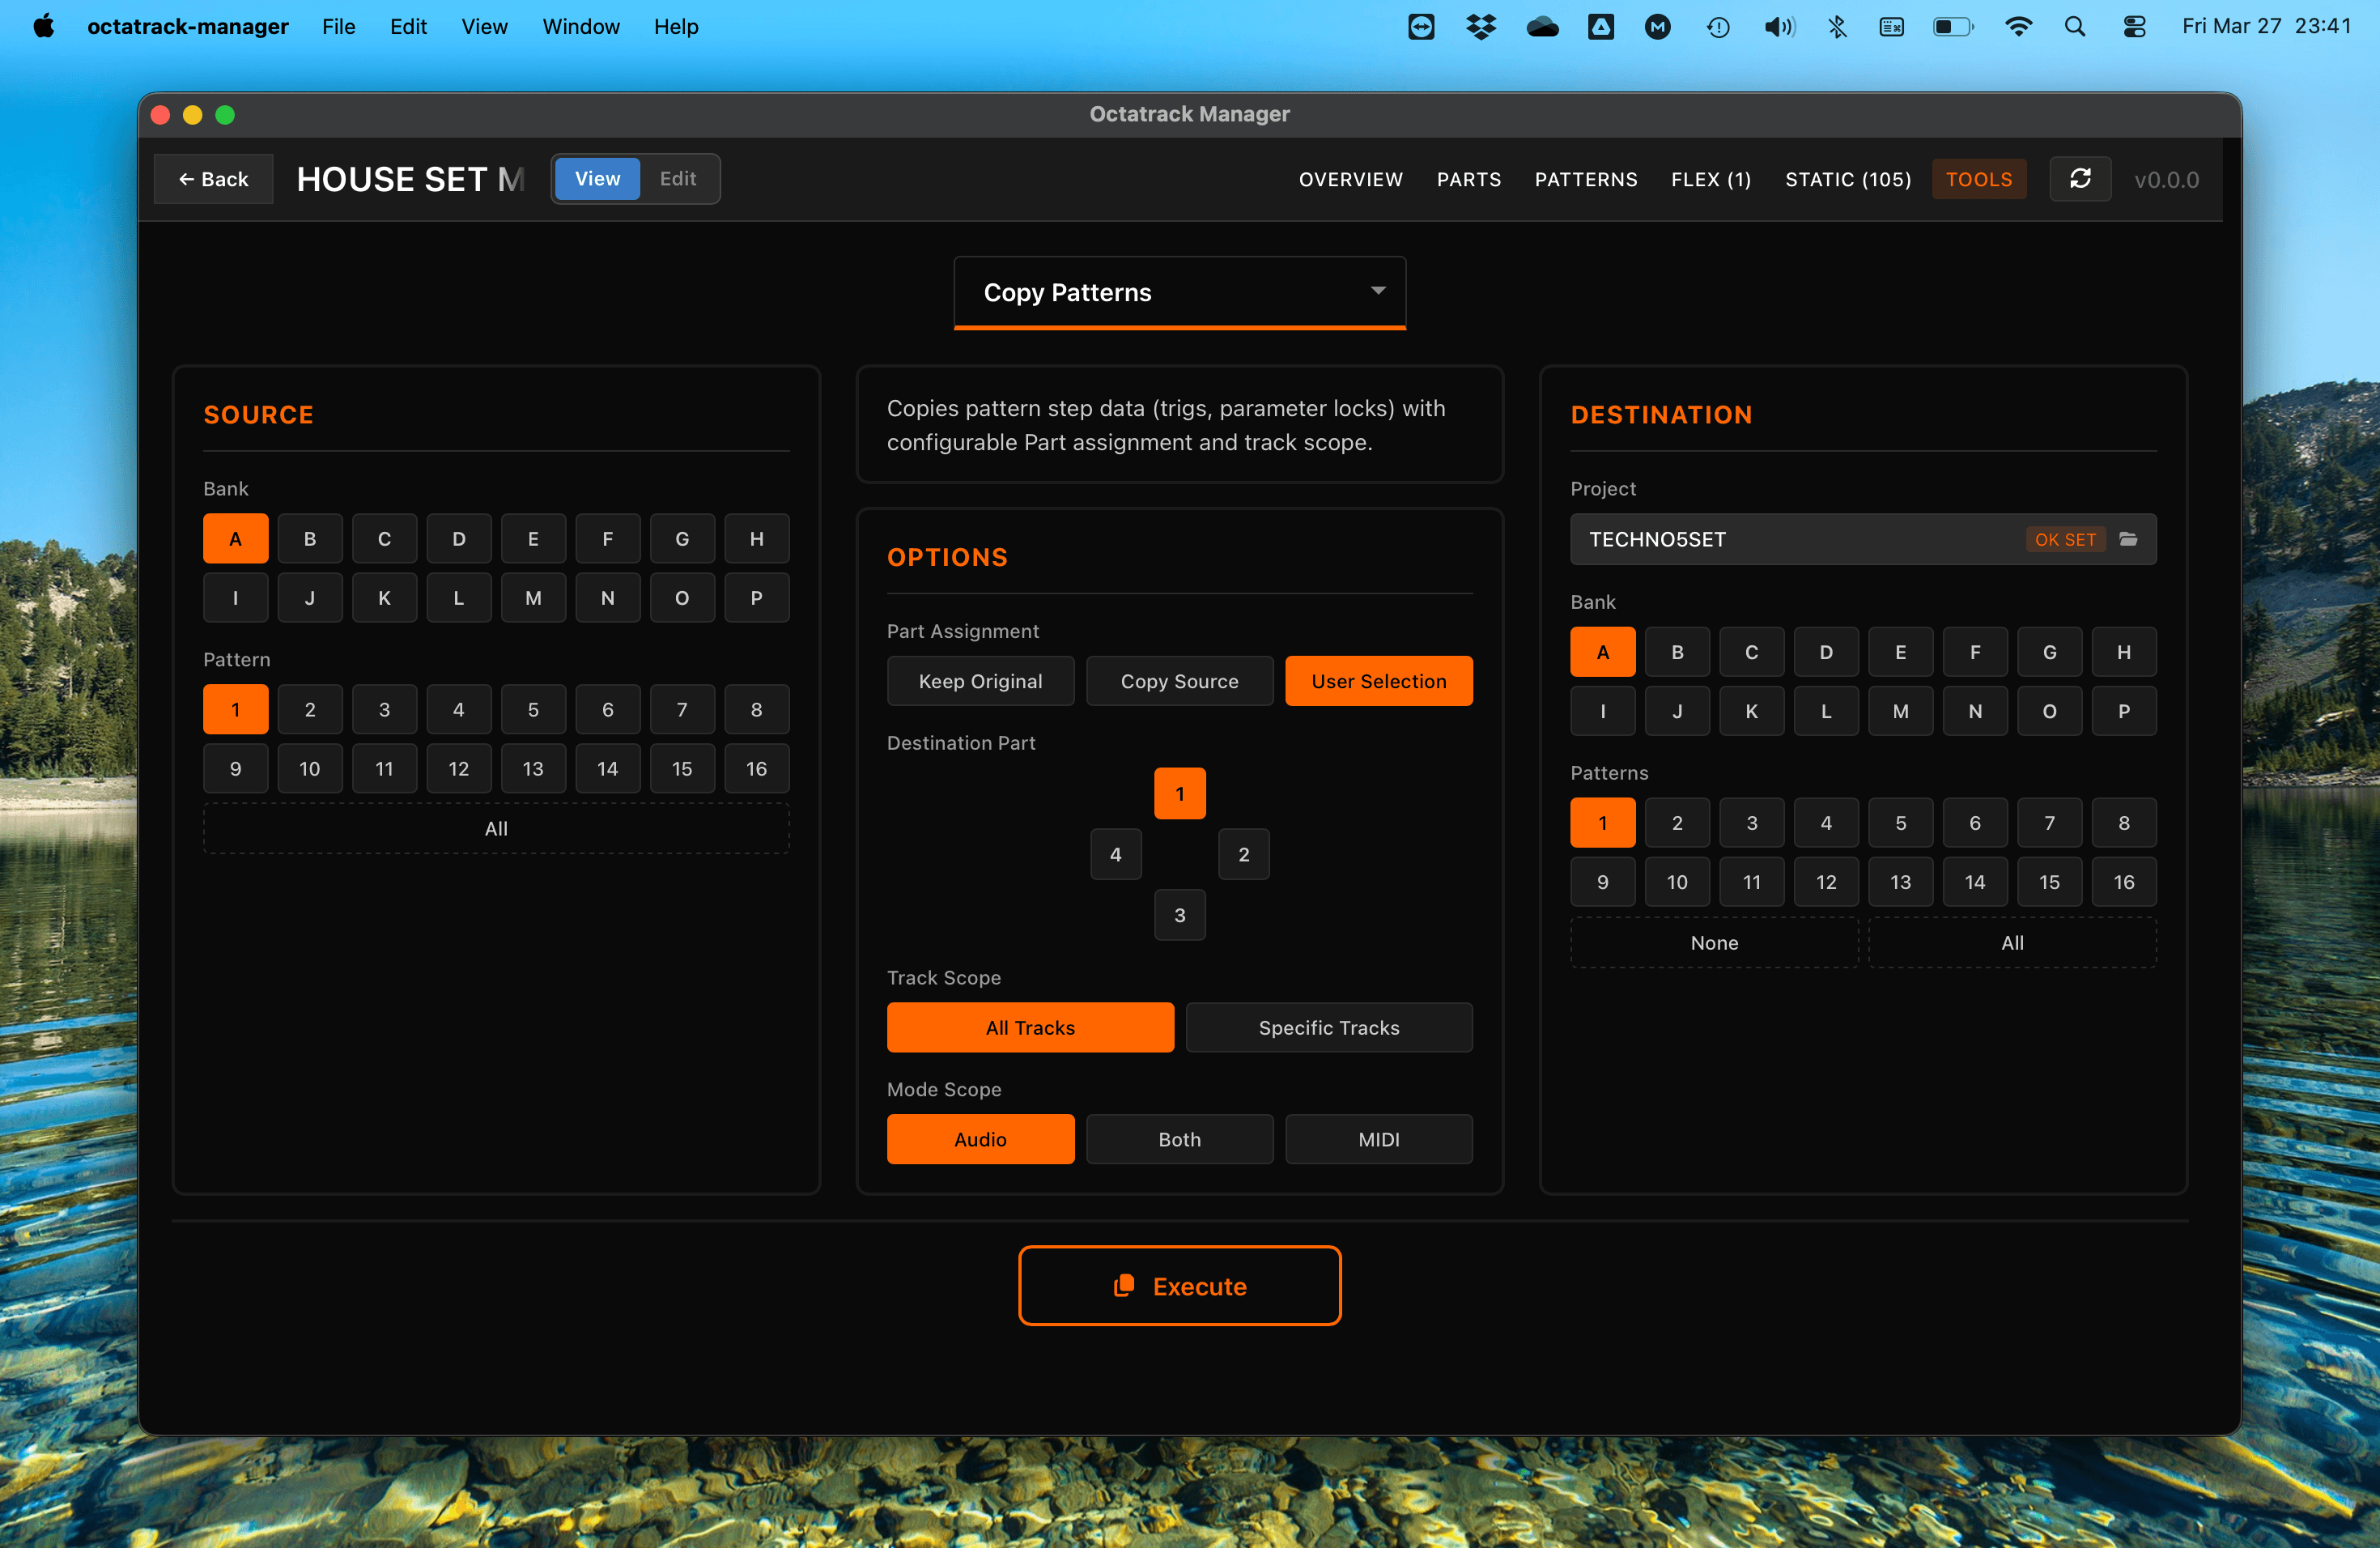Open the folder browser beside TECHNO5SET
The image size is (2380, 1548).
2129,539
